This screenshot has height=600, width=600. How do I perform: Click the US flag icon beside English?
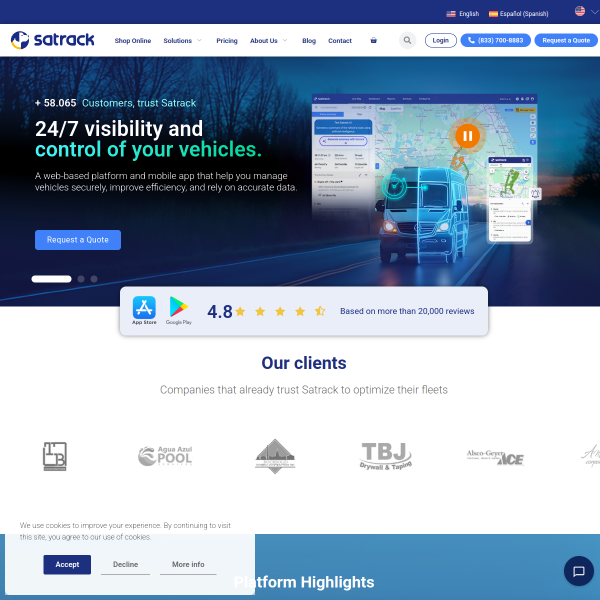(x=451, y=14)
